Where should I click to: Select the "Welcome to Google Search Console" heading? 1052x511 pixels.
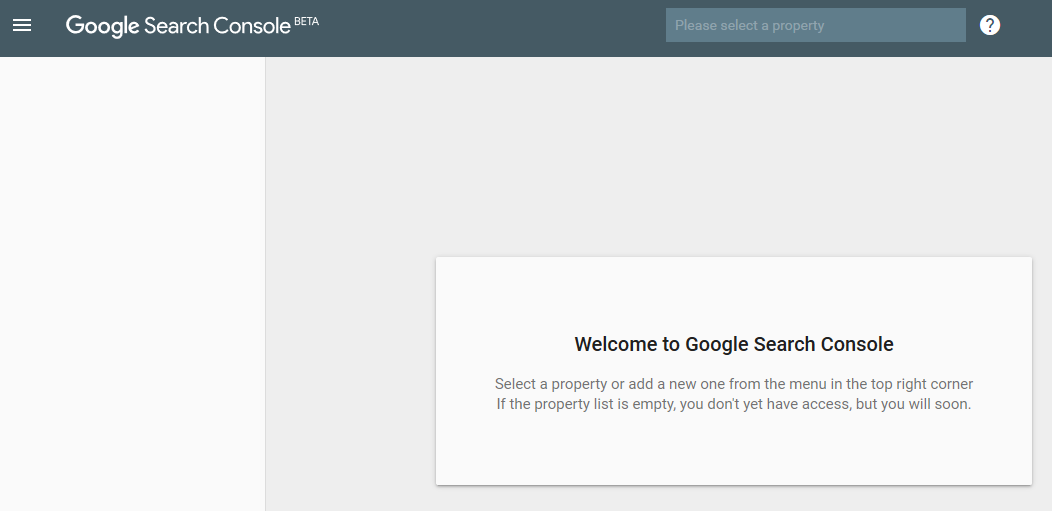tap(733, 344)
